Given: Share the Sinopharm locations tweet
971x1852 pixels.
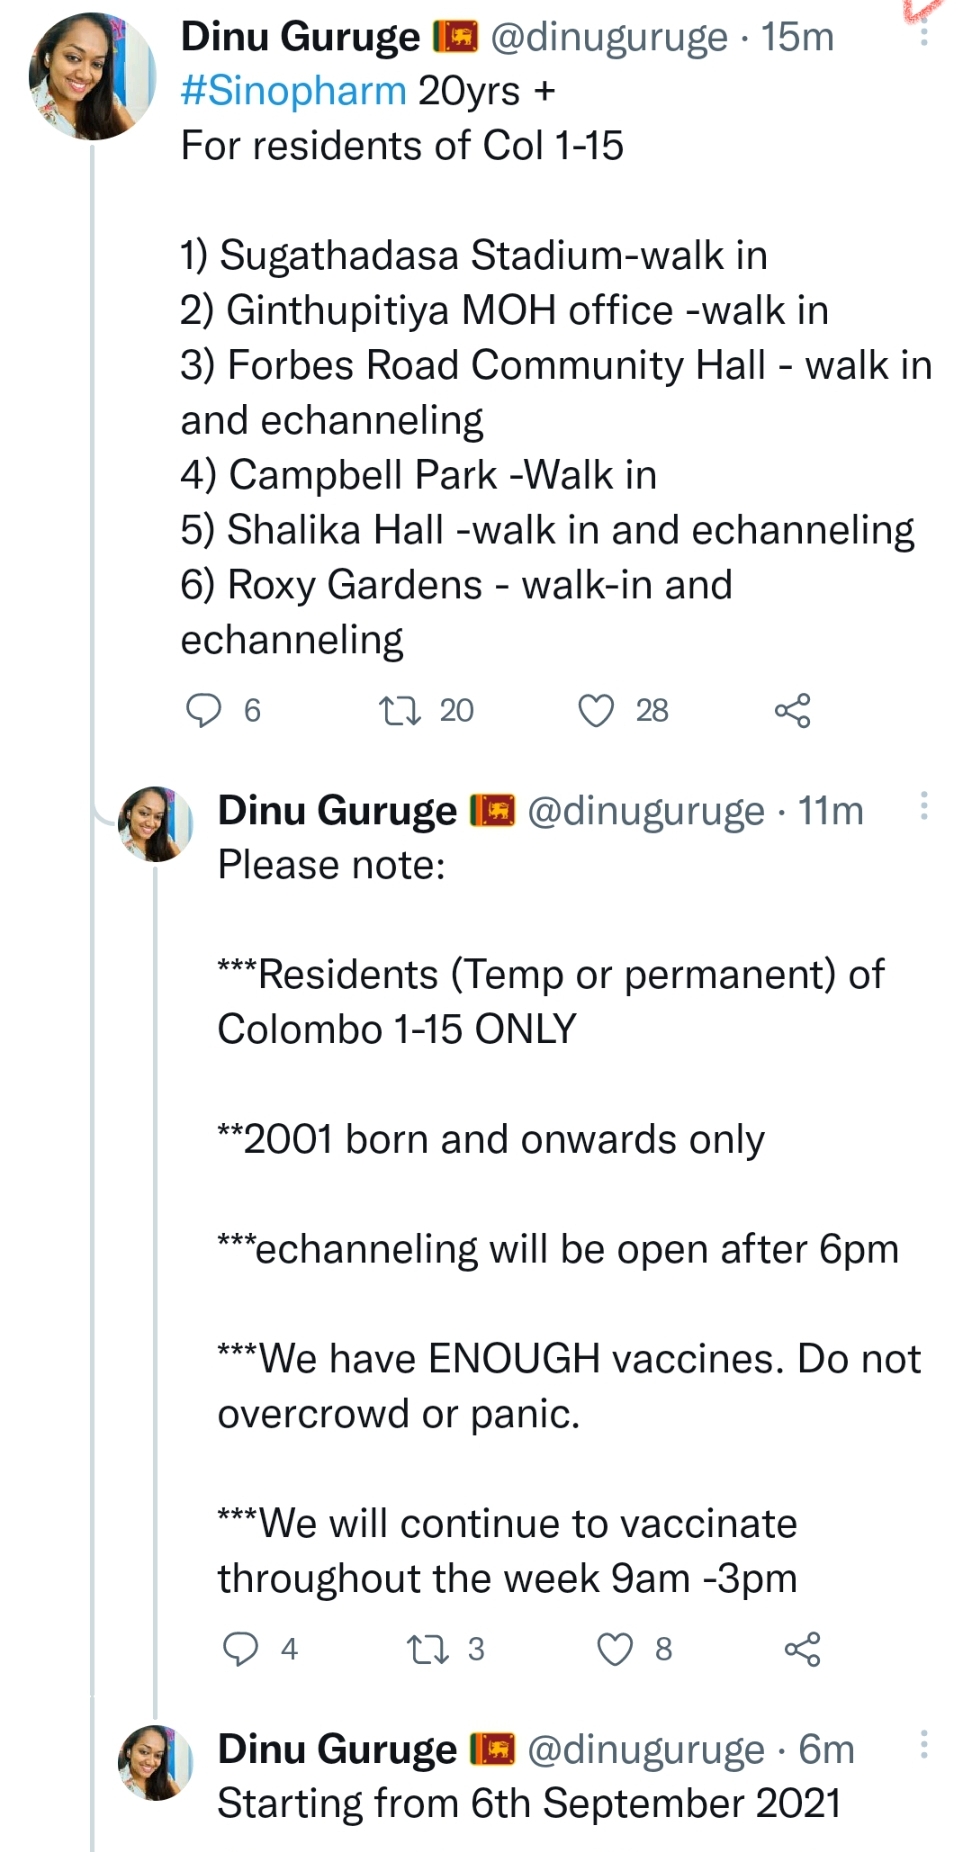Looking at the screenshot, I should (792, 711).
